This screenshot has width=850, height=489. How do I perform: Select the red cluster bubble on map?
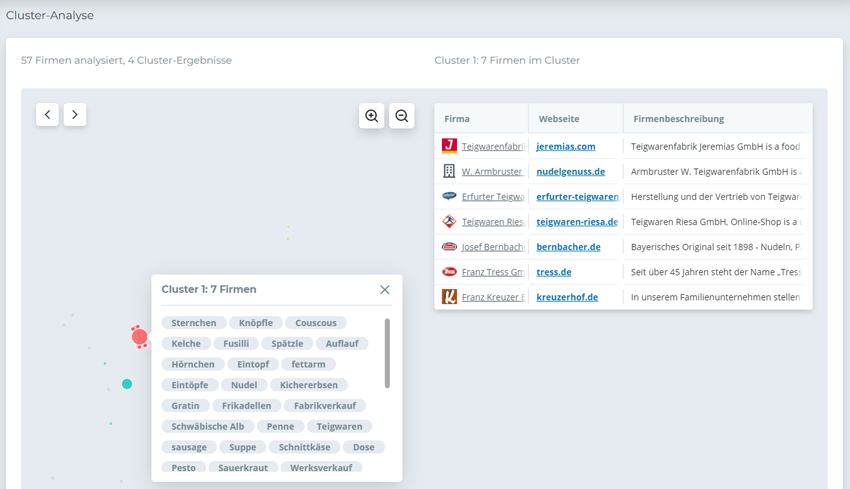(x=139, y=337)
